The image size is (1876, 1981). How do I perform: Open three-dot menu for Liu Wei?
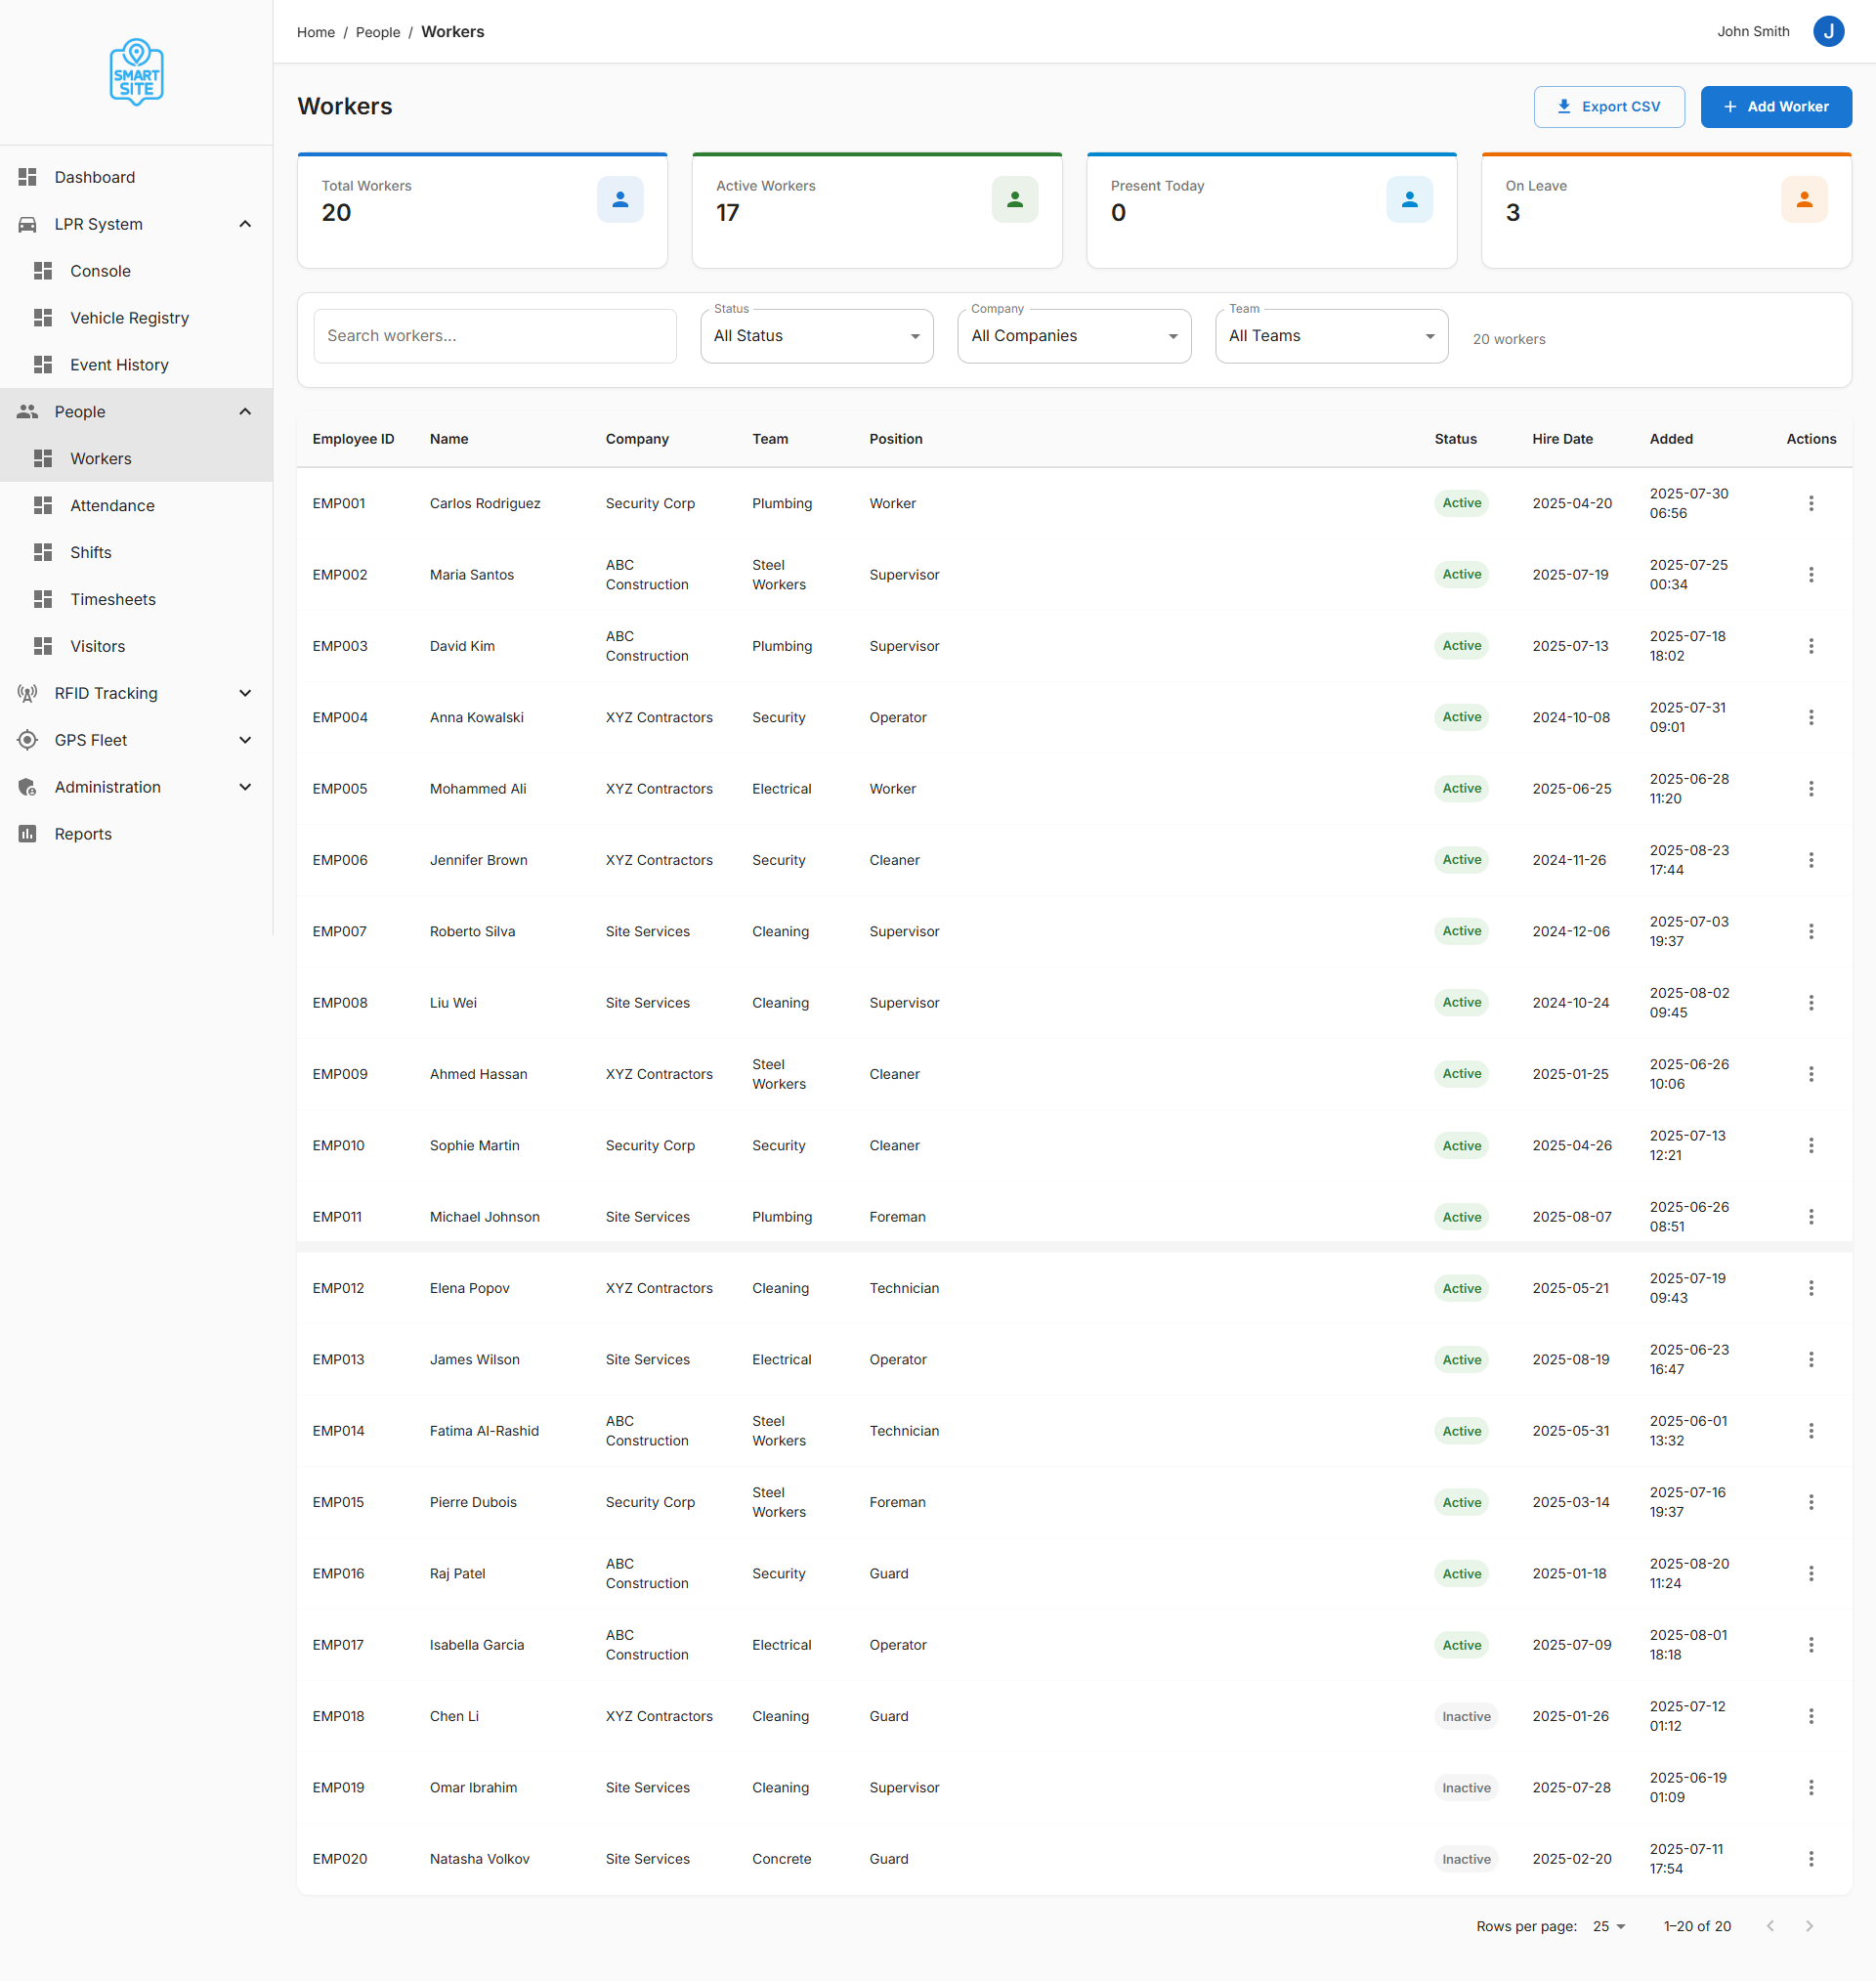[x=1810, y=1002]
